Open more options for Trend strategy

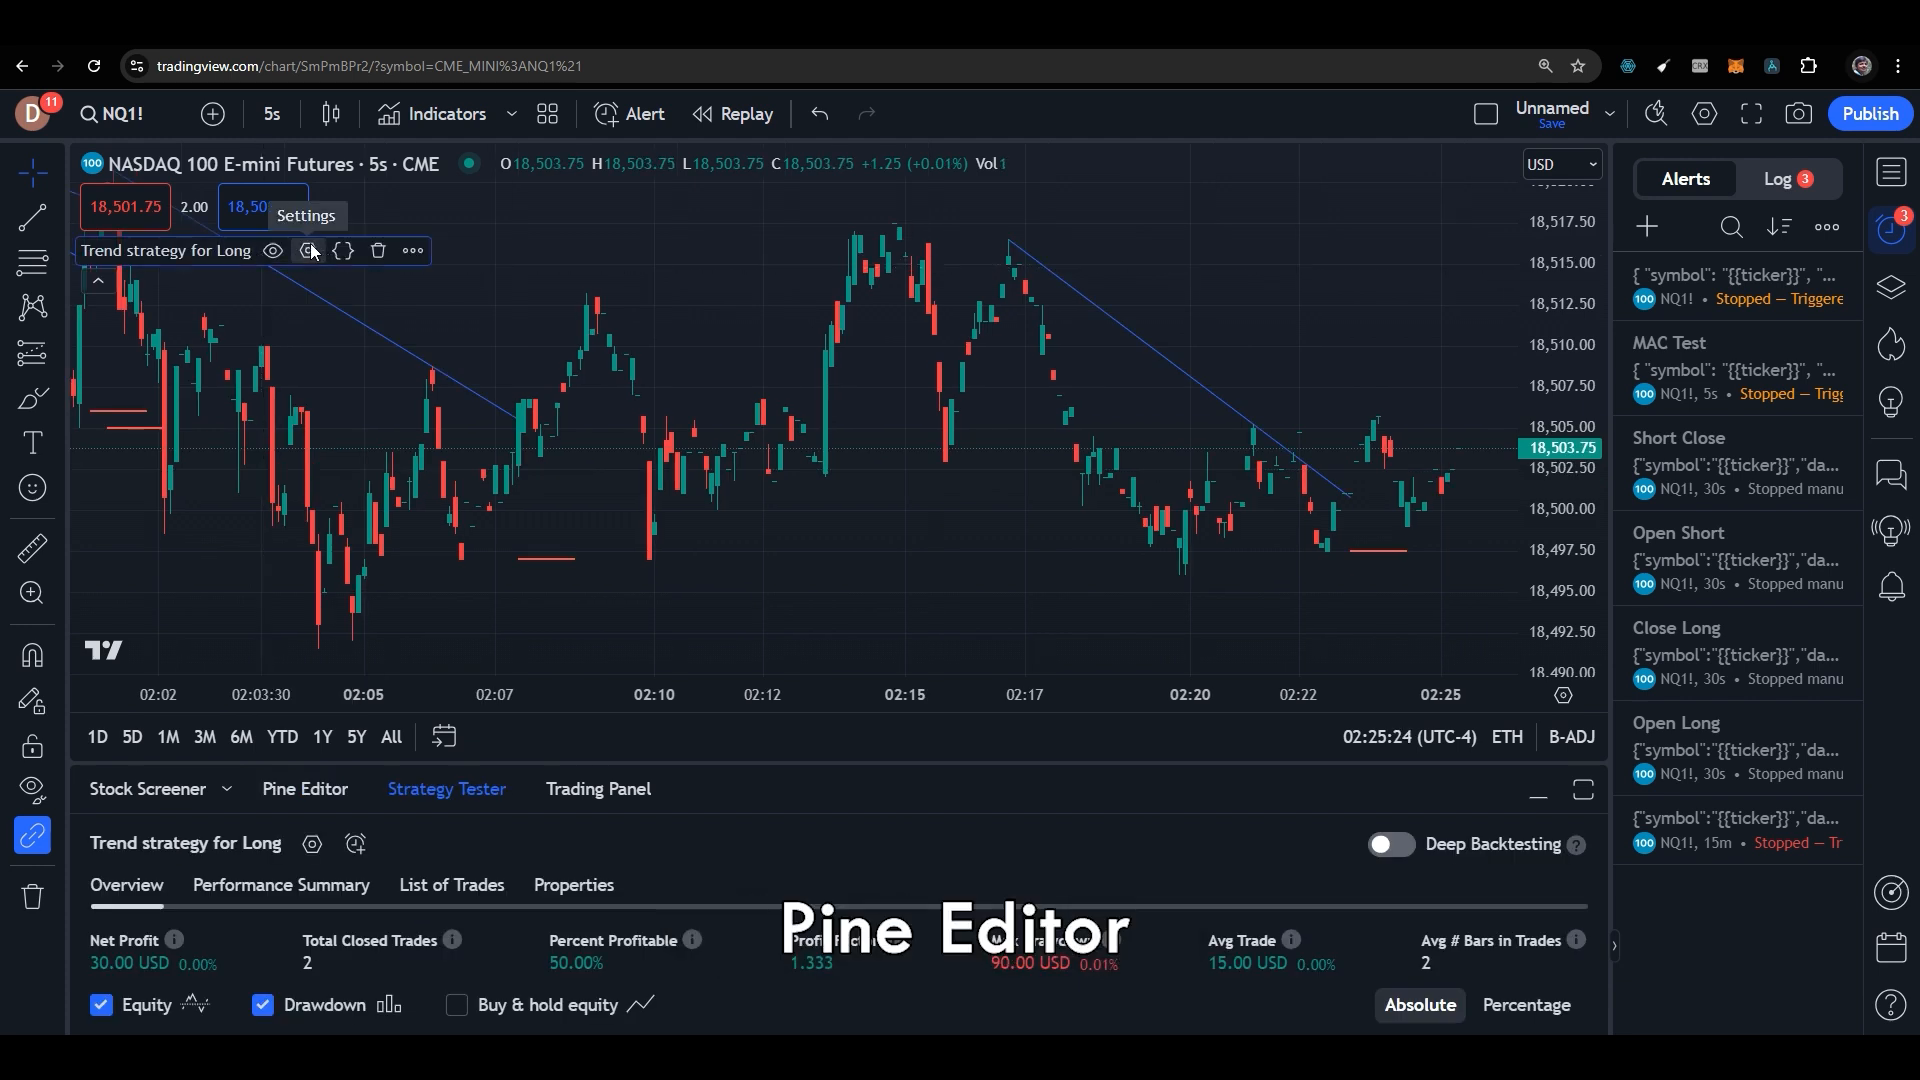pyautogui.click(x=413, y=251)
